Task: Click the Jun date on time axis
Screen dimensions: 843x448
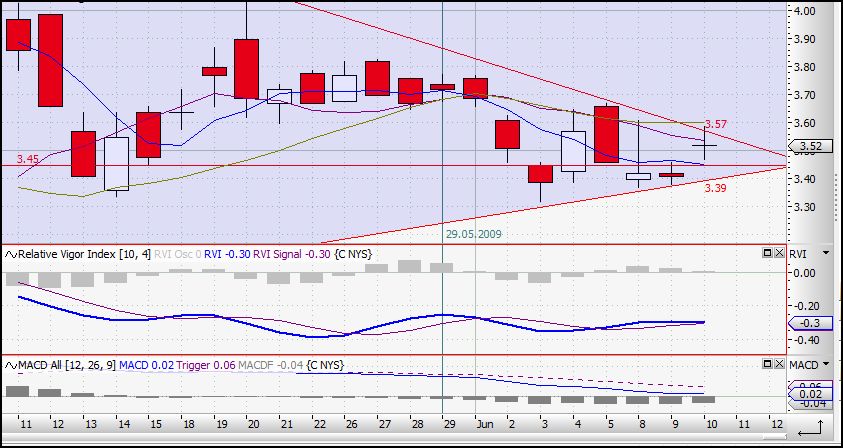Action: (484, 424)
